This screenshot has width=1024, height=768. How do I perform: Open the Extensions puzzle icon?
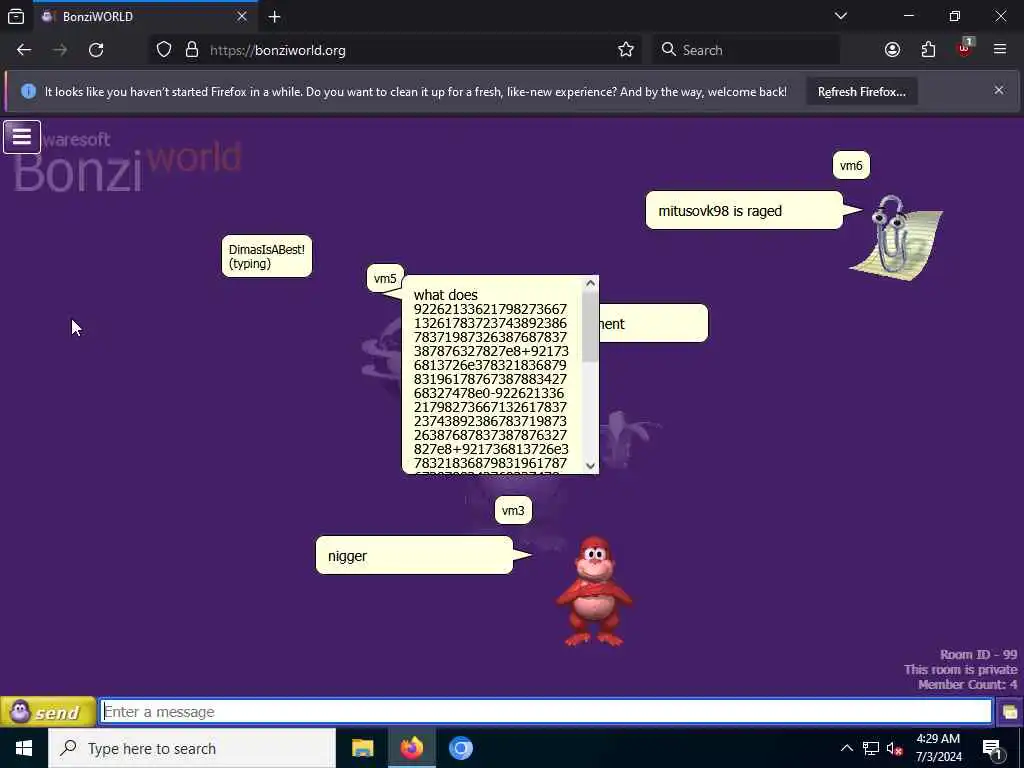[928, 50]
